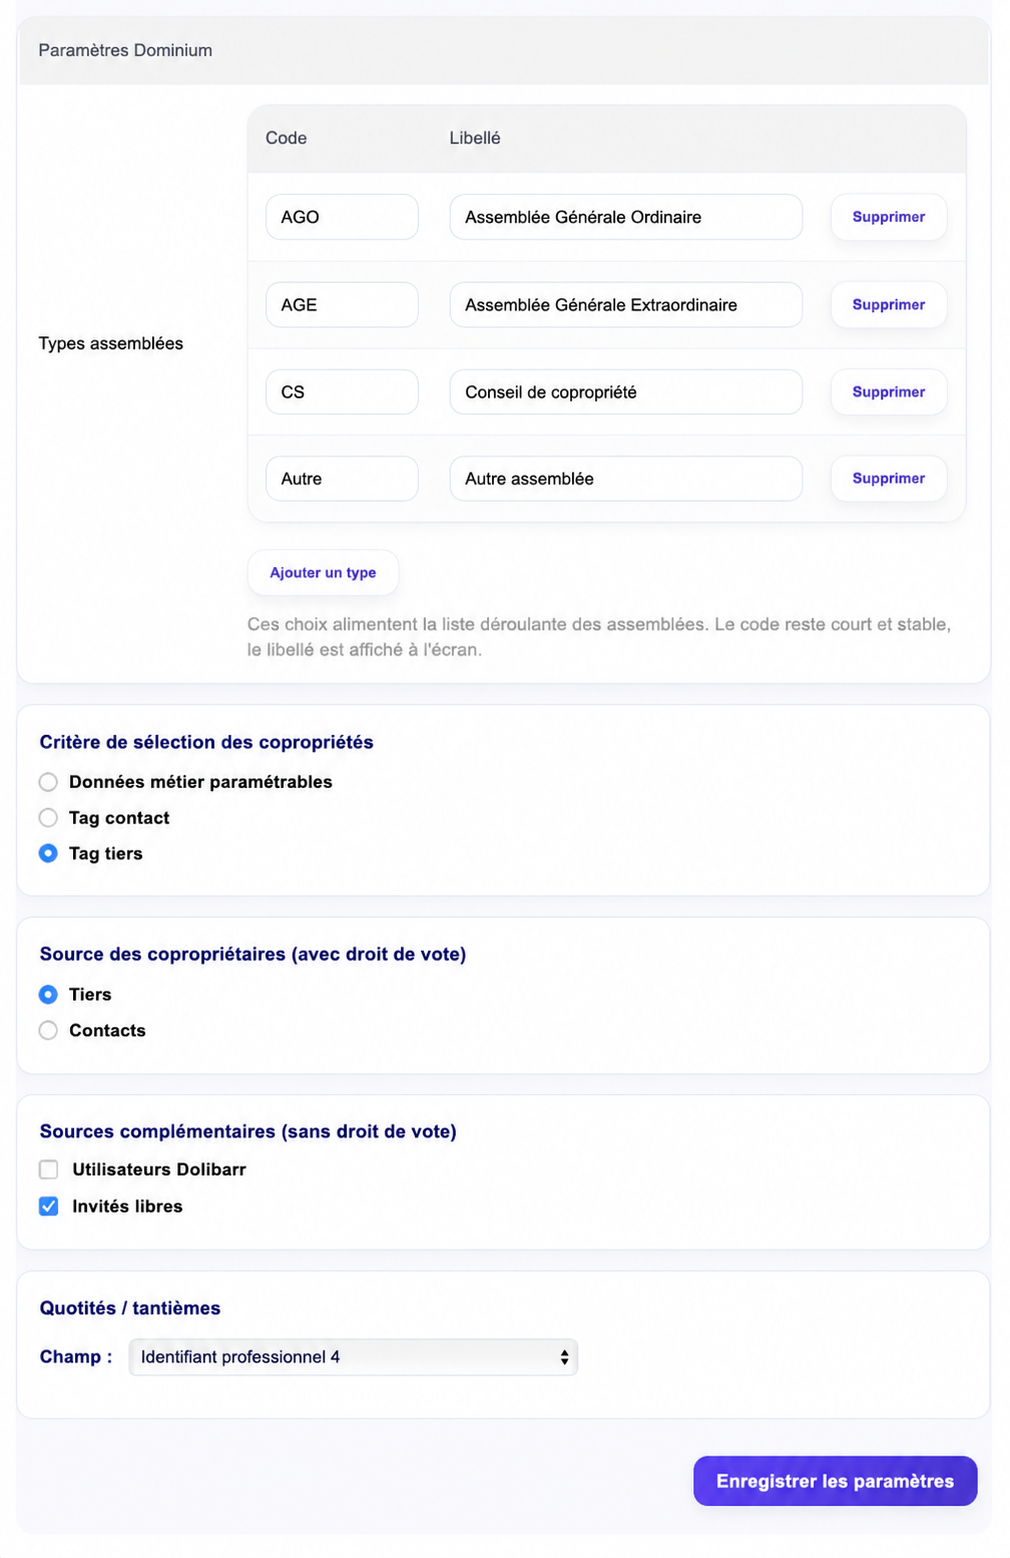Edit the Autre assemblée label field
Image resolution: width=1010 pixels, height=1558 pixels.
[626, 479]
